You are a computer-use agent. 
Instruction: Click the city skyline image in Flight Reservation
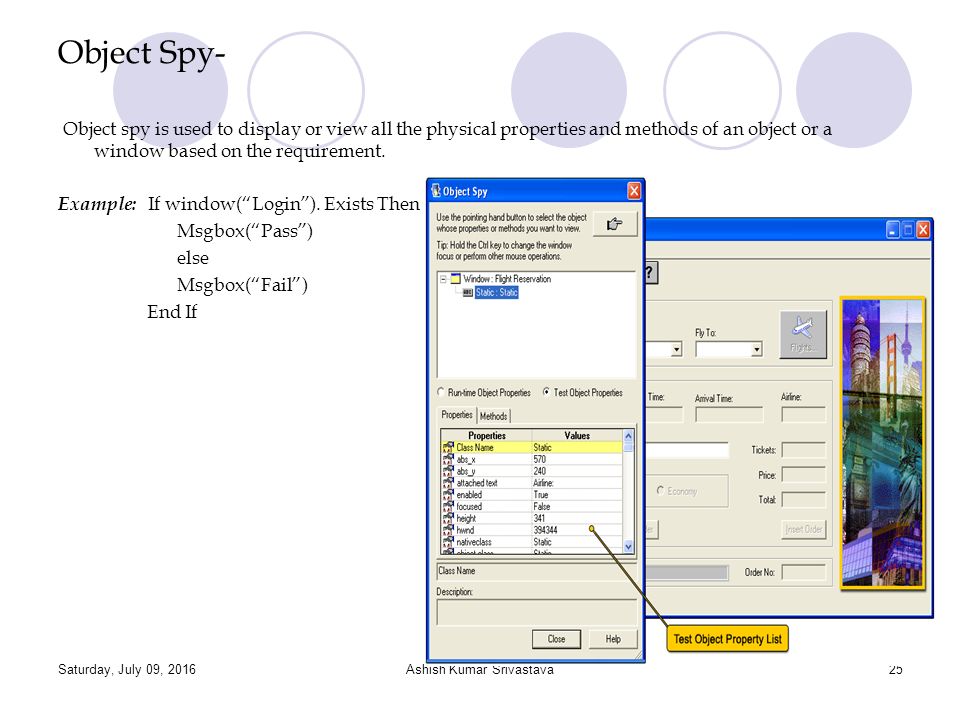(882, 444)
